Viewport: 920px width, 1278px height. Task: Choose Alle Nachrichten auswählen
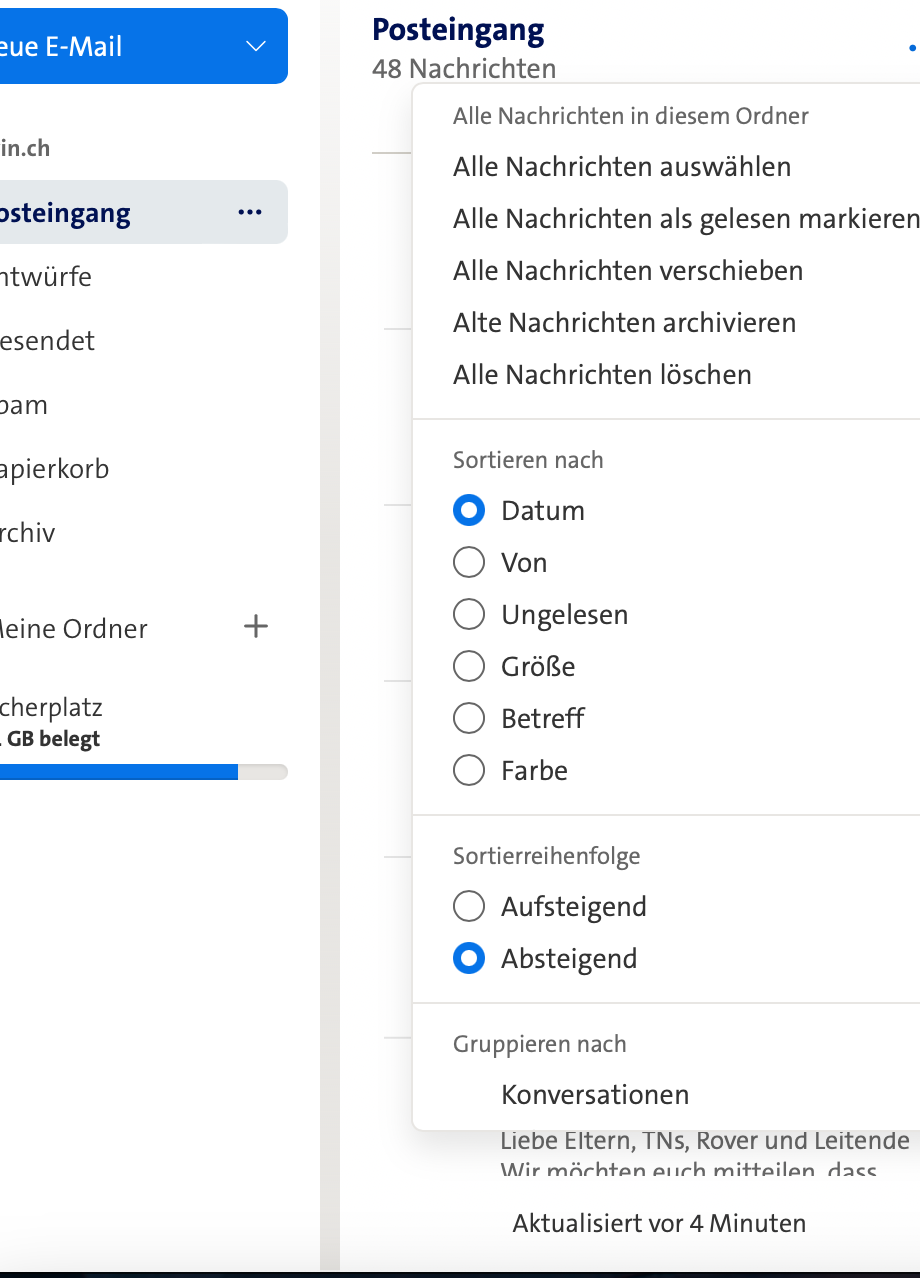621,167
